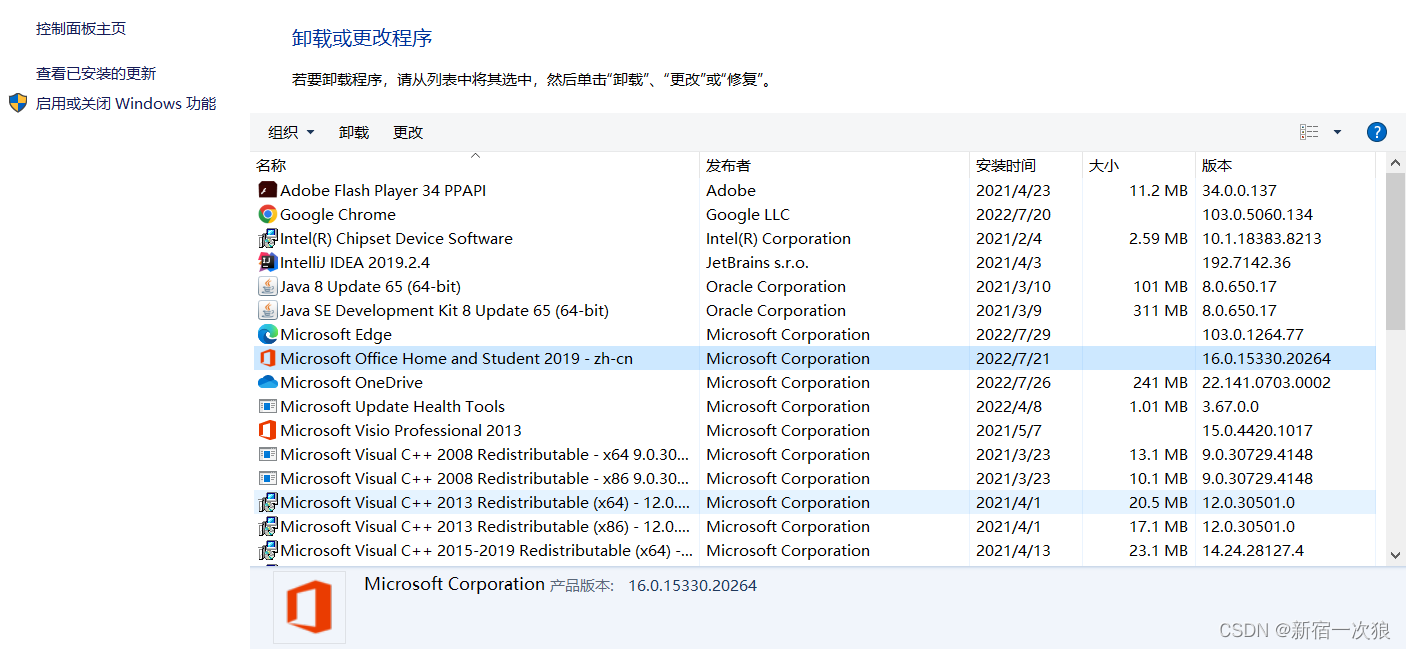
Task: Click the Visual C++ 2015-2019 (x64) icon
Action: click(x=267, y=550)
